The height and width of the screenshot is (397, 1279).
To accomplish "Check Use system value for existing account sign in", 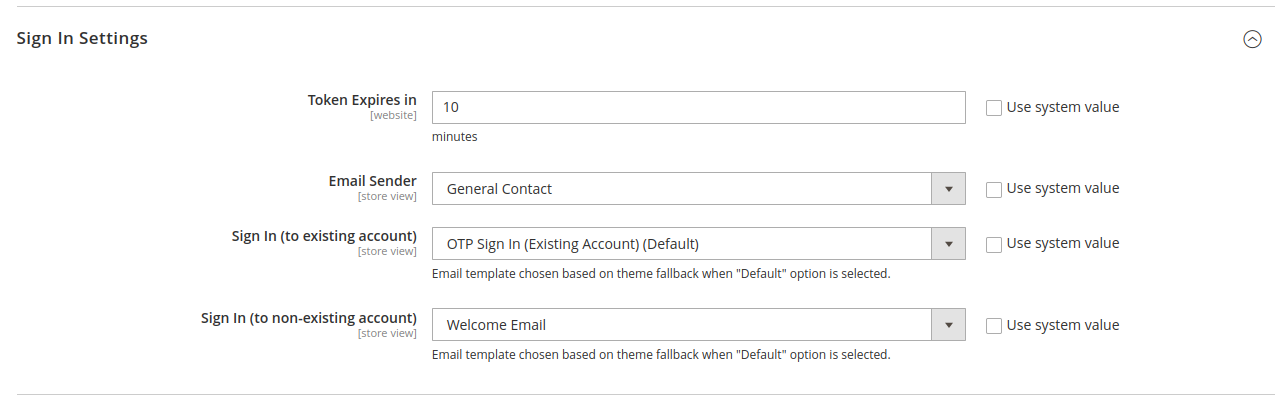I will (x=994, y=244).
